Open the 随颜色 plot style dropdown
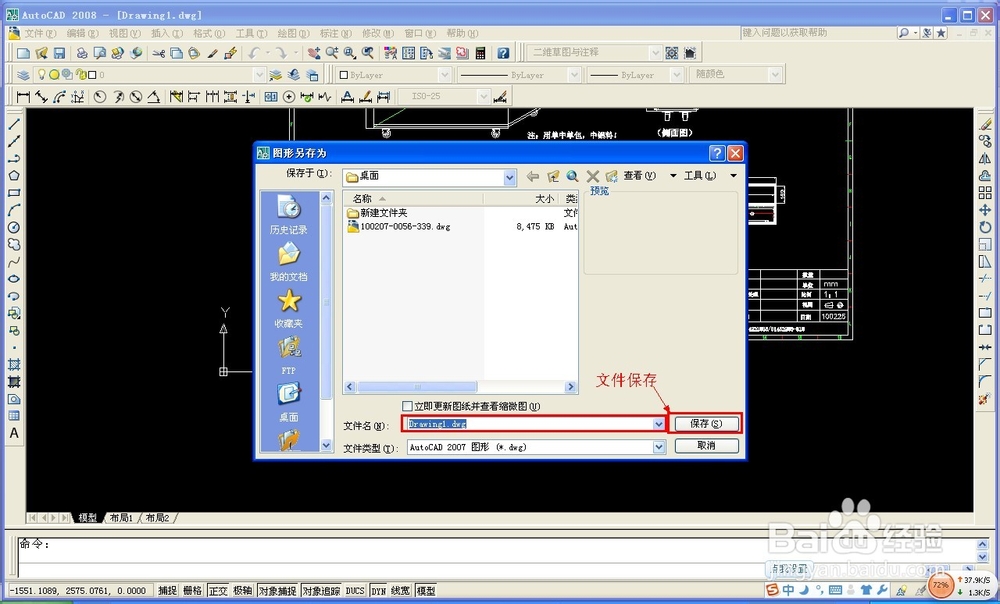Viewport: 1000px width, 604px height. coord(775,75)
